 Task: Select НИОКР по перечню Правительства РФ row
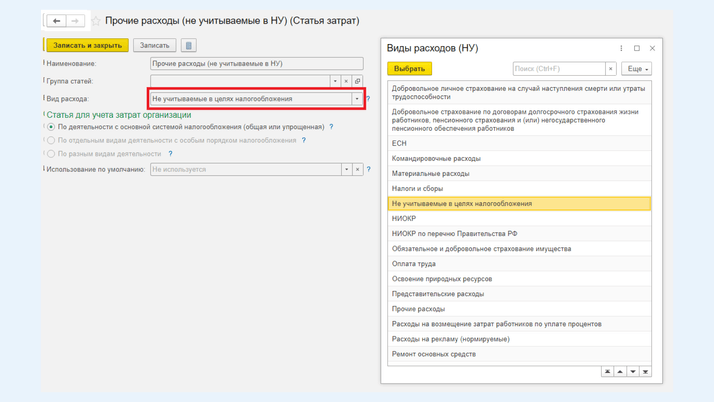tap(519, 234)
